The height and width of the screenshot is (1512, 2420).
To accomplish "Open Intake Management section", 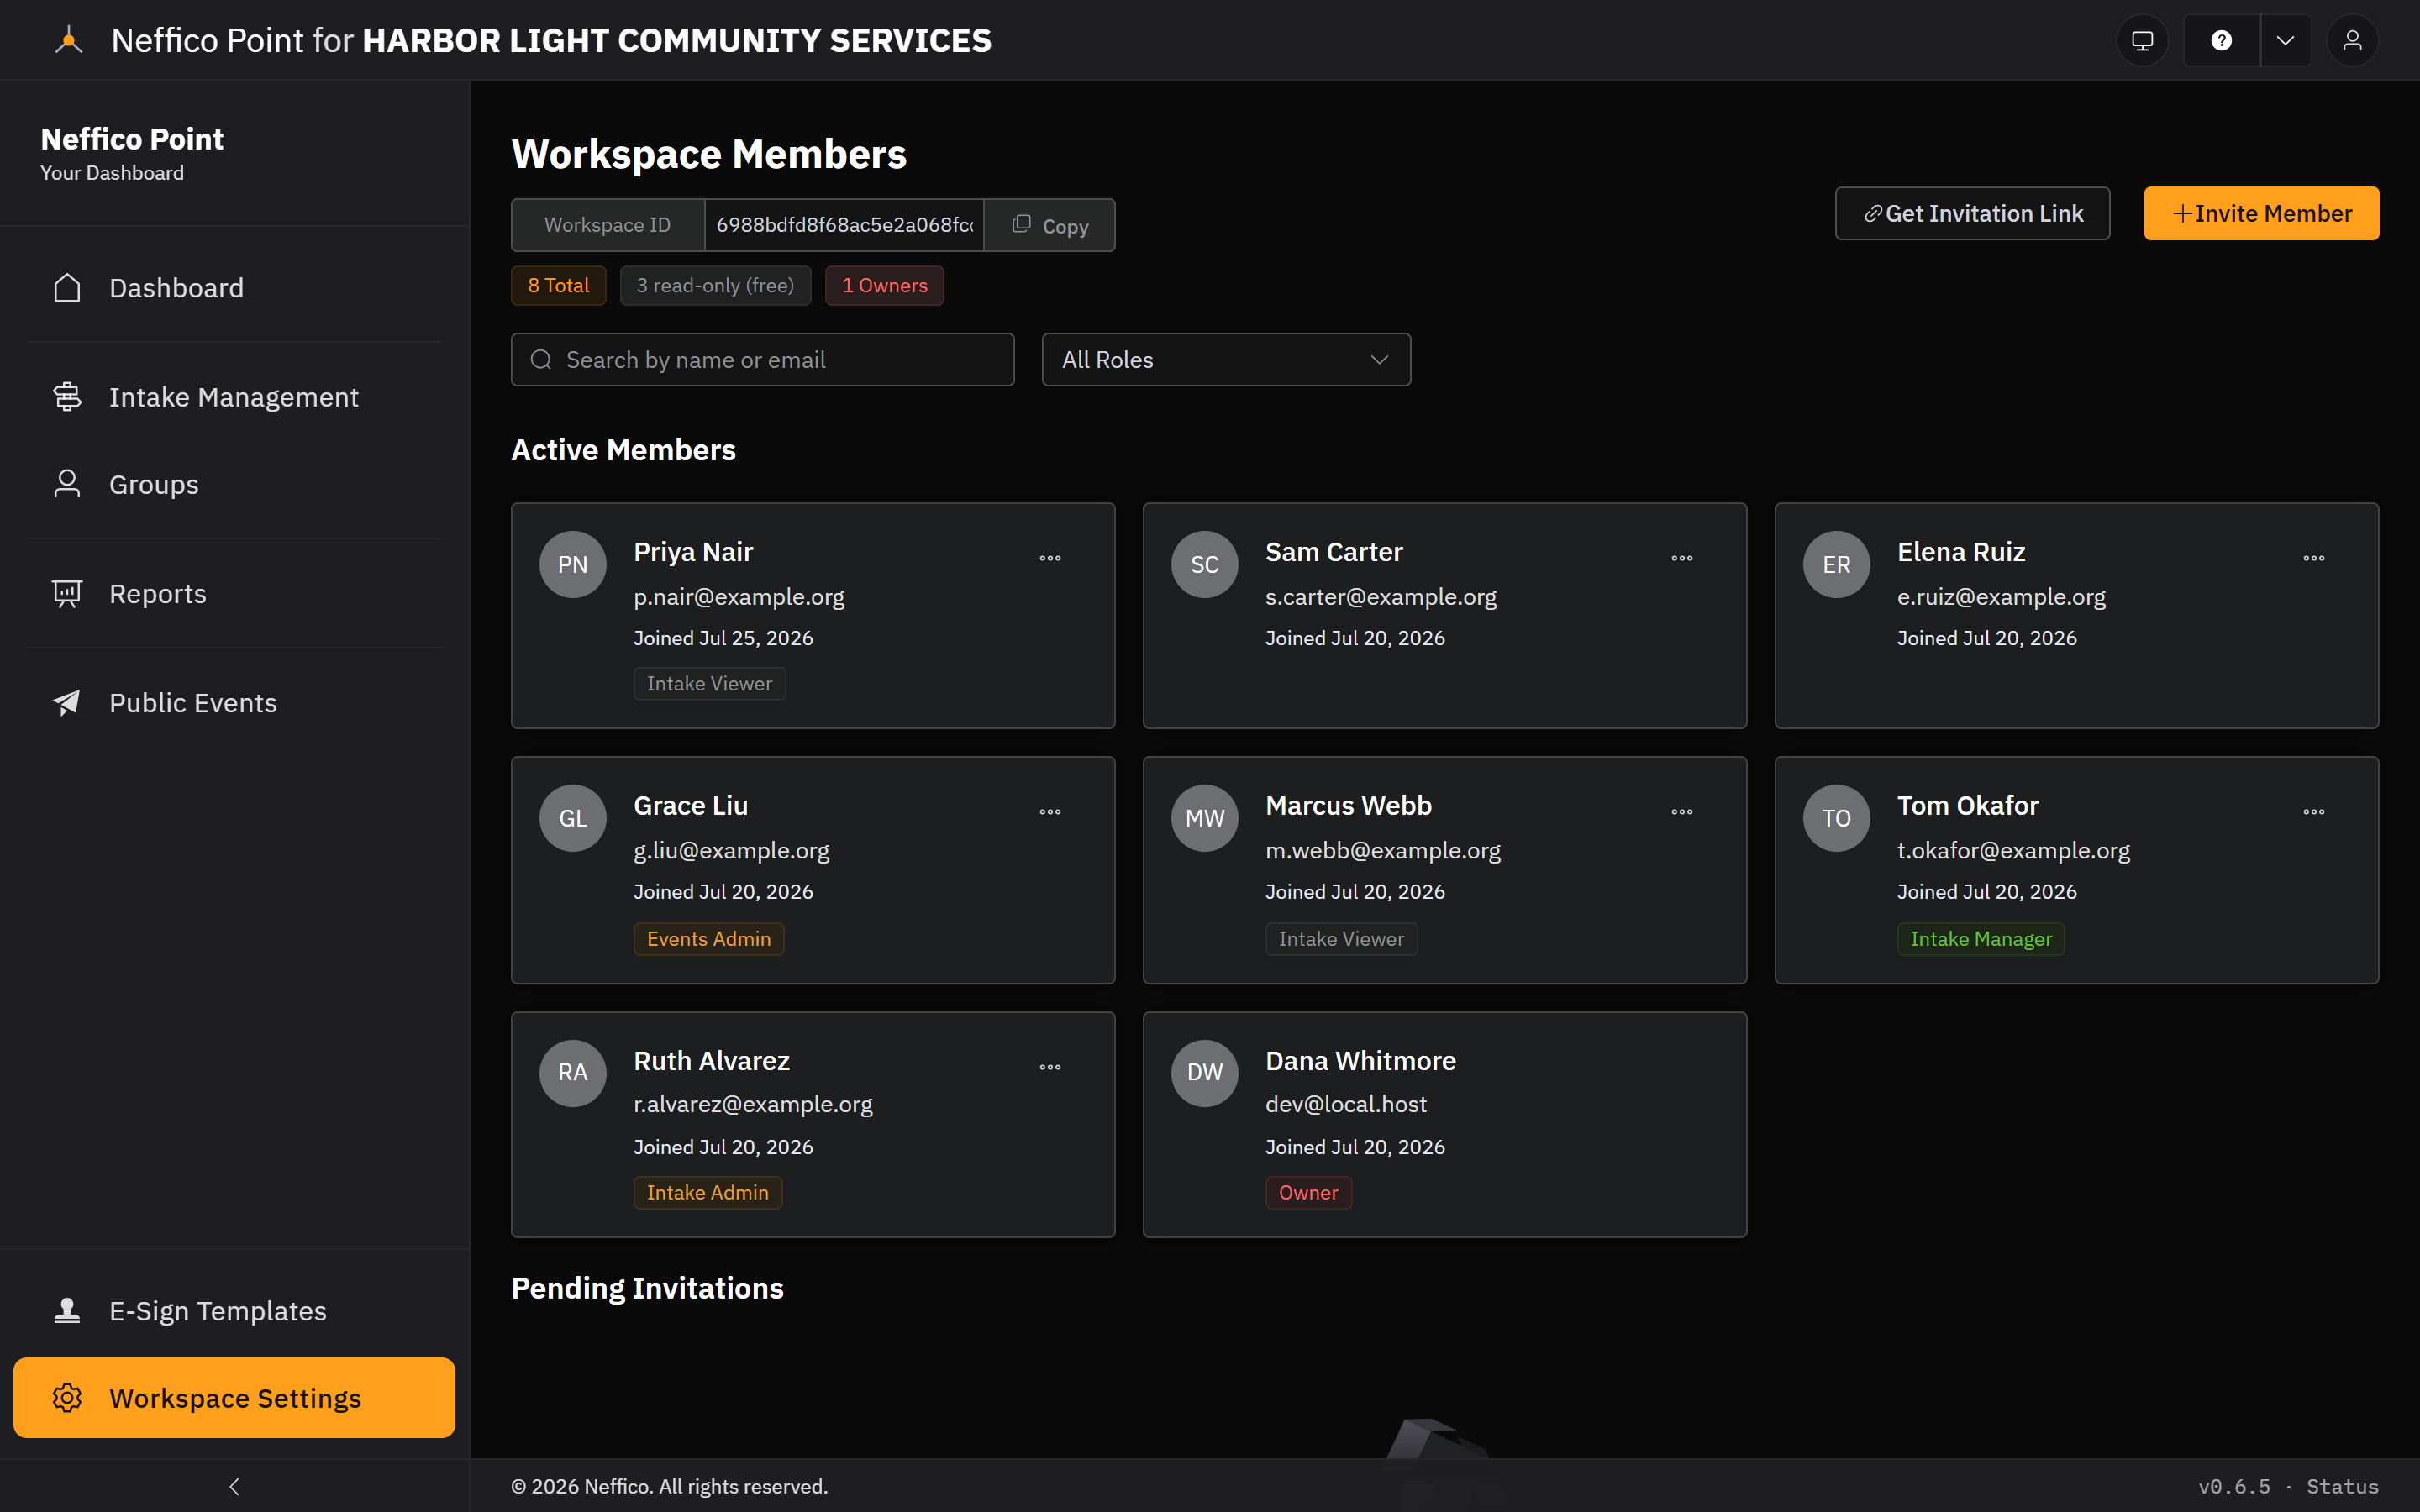I will tap(235, 397).
